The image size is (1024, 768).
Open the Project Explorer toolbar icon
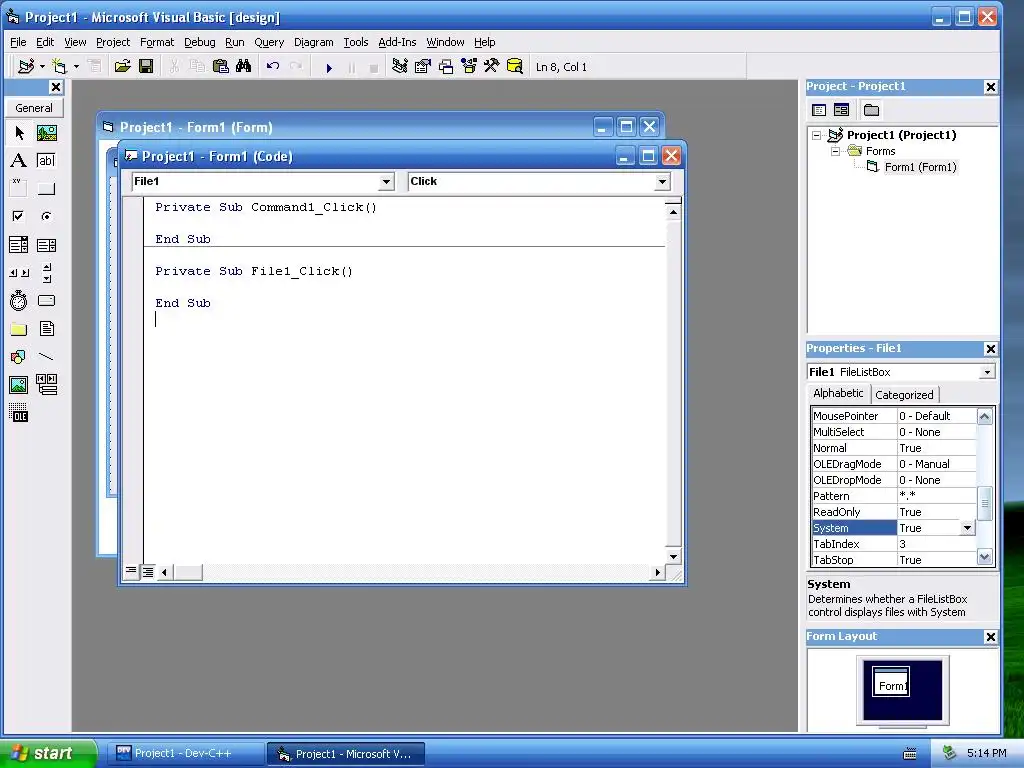[400, 67]
